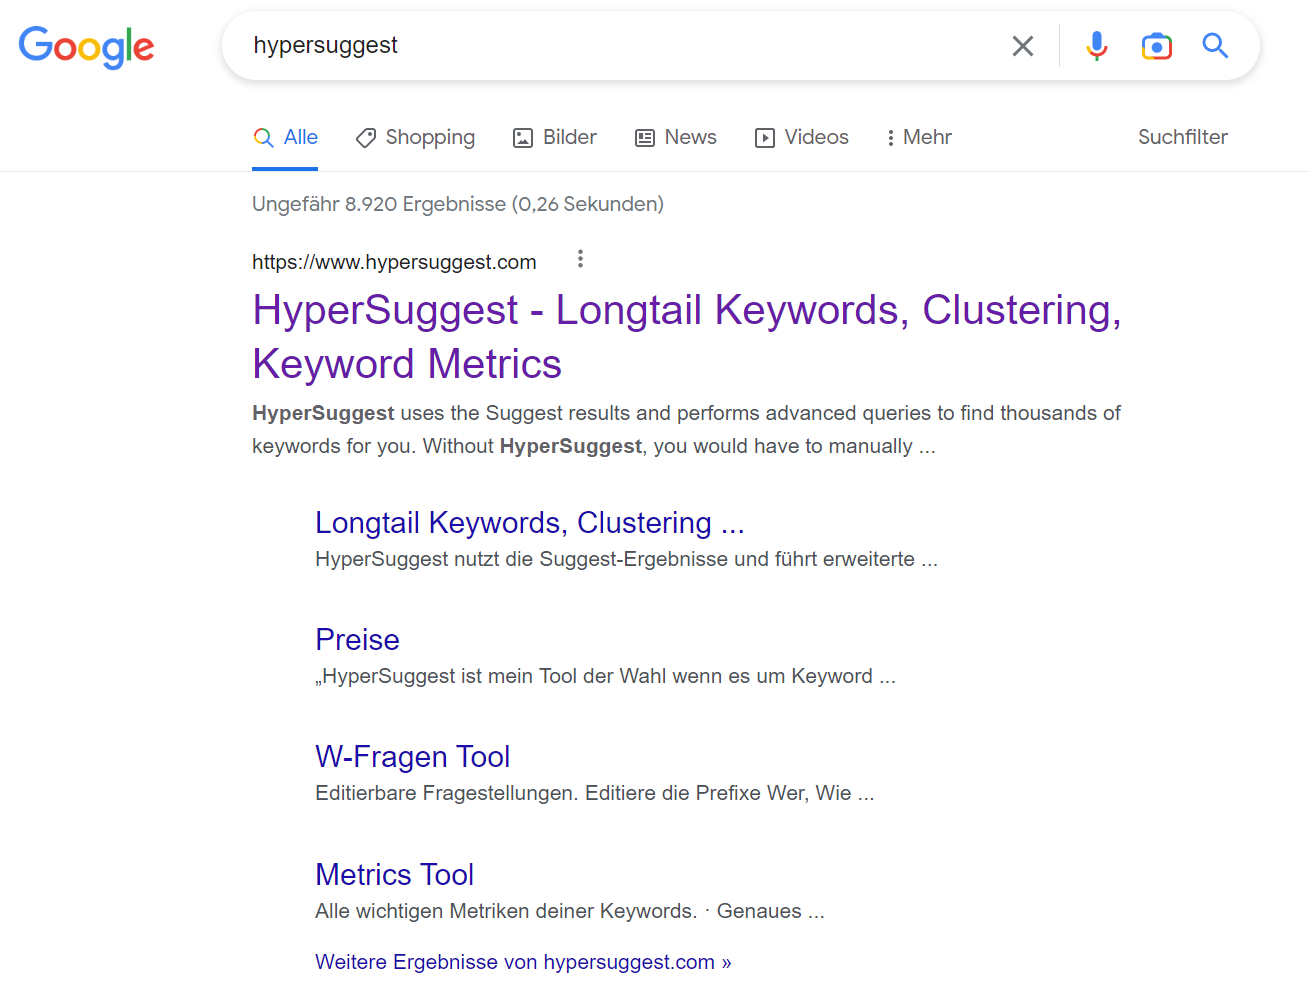This screenshot has width=1309, height=994.
Task: Switch to the Alle tab
Action: 287,137
